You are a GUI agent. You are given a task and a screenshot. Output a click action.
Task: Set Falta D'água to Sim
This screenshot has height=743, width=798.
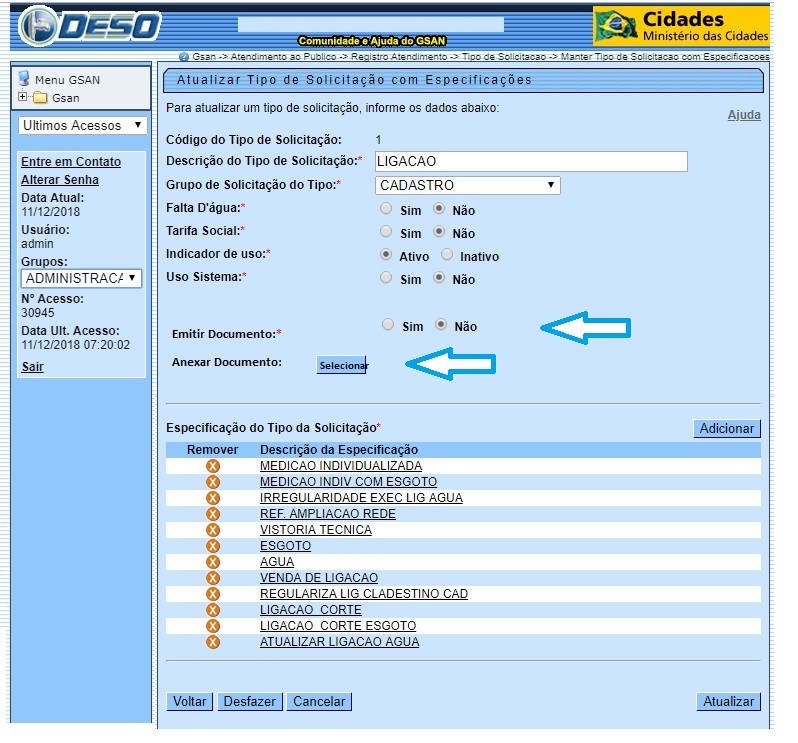pyautogui.click(x=386, y=210)
